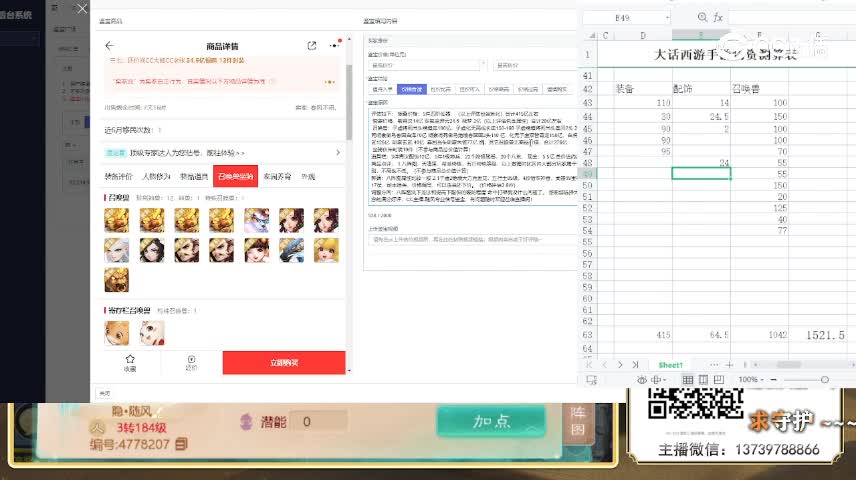The image size is (856, 480).
Task: Open the orange dog pet in storage section
Action: [x=117, y=333]
